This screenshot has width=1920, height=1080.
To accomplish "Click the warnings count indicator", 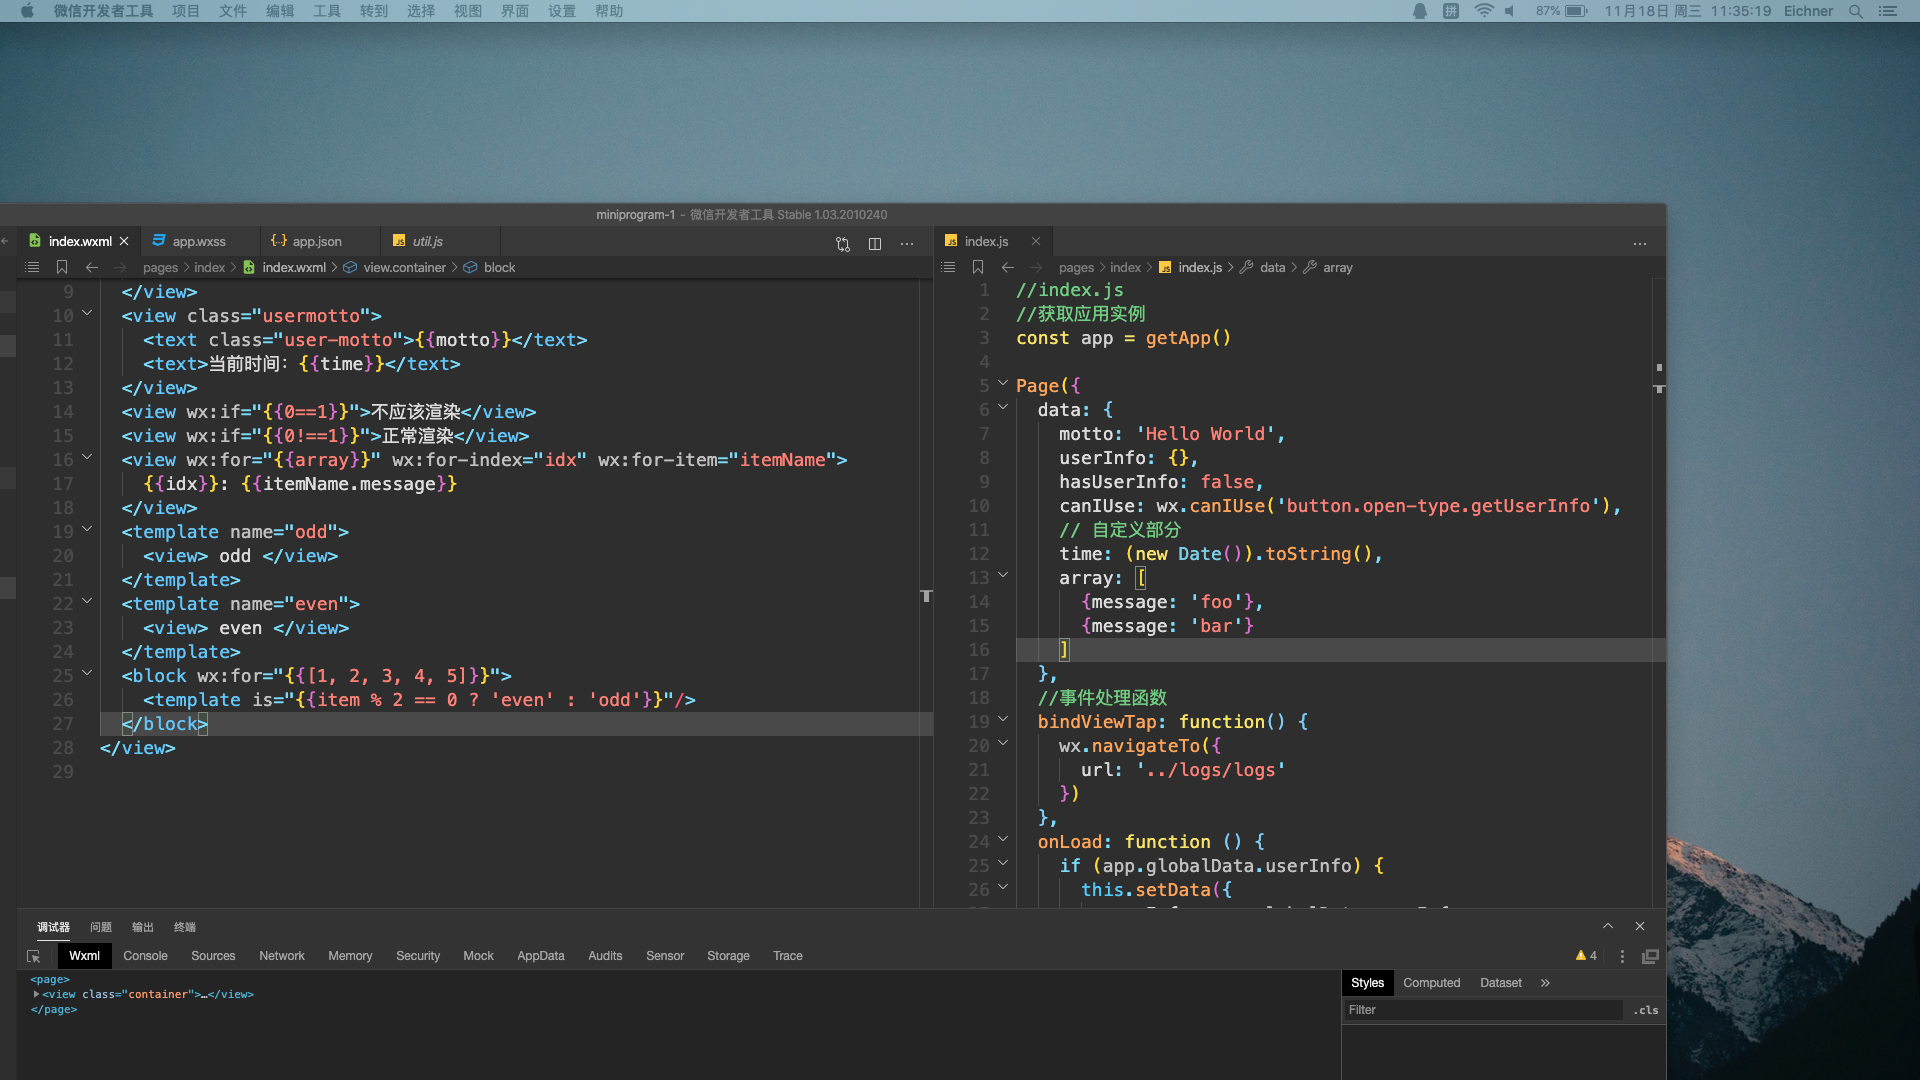I will [1586, 956].
